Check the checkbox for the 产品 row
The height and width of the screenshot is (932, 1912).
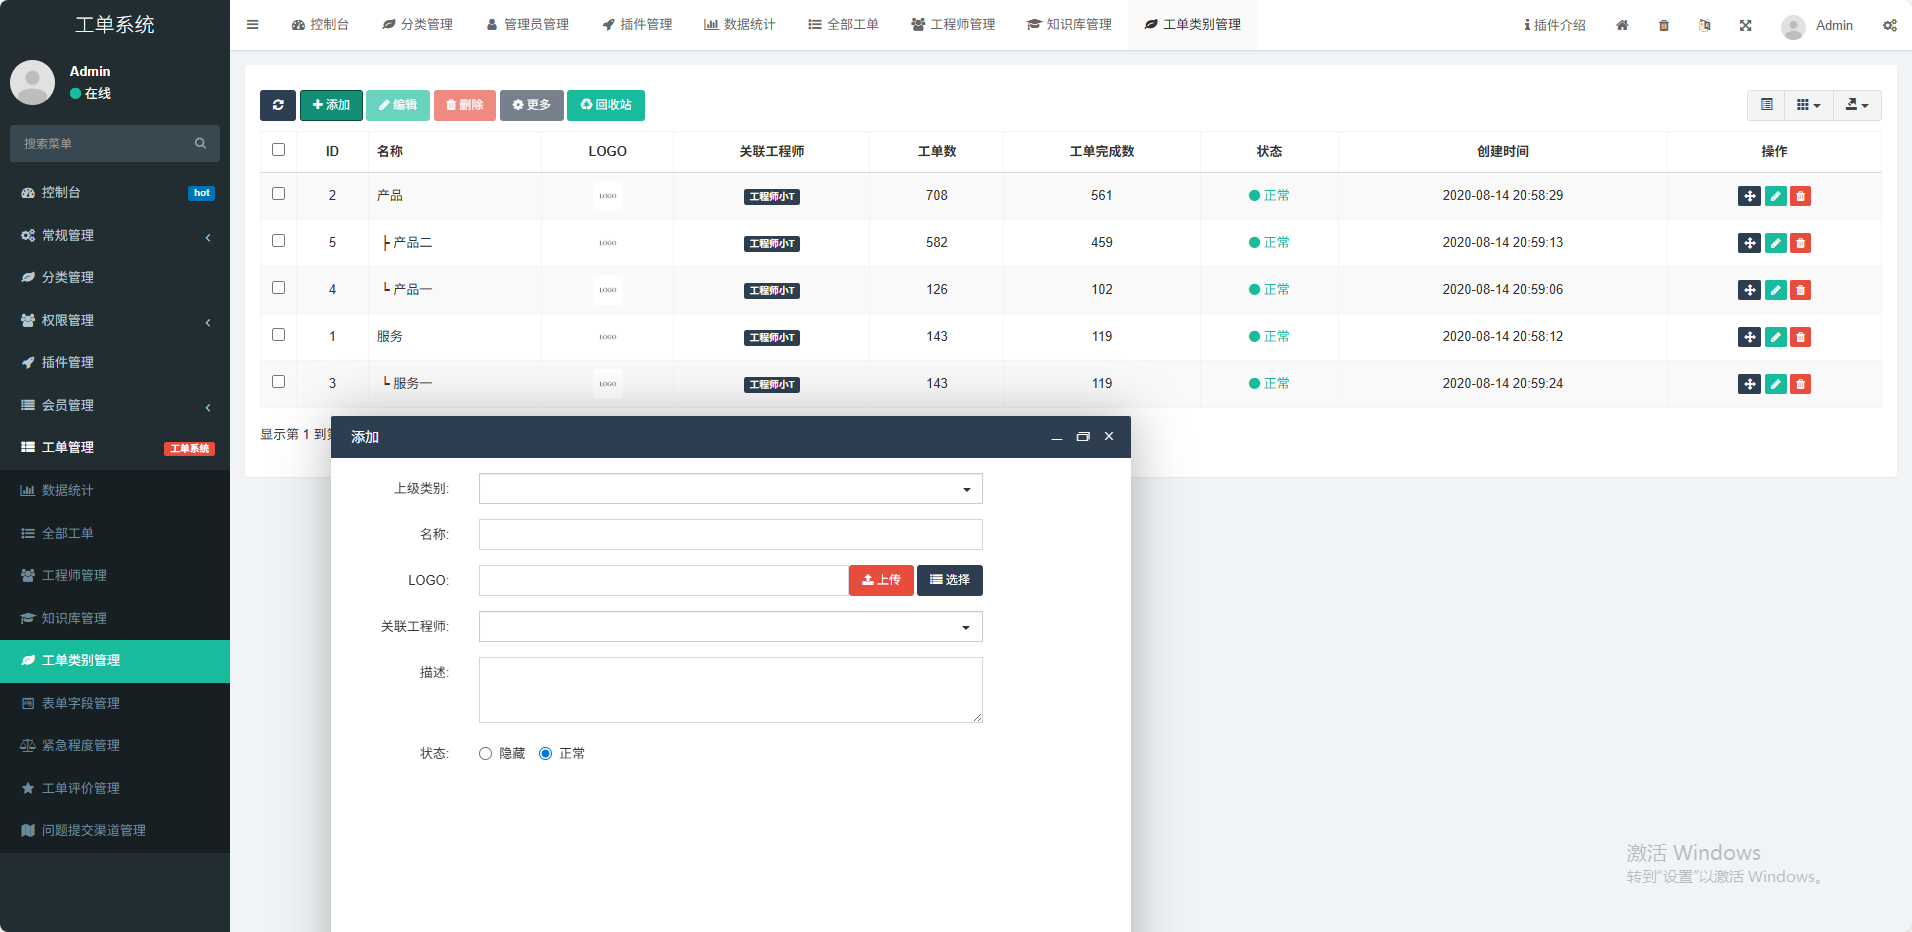pos(279,194)
